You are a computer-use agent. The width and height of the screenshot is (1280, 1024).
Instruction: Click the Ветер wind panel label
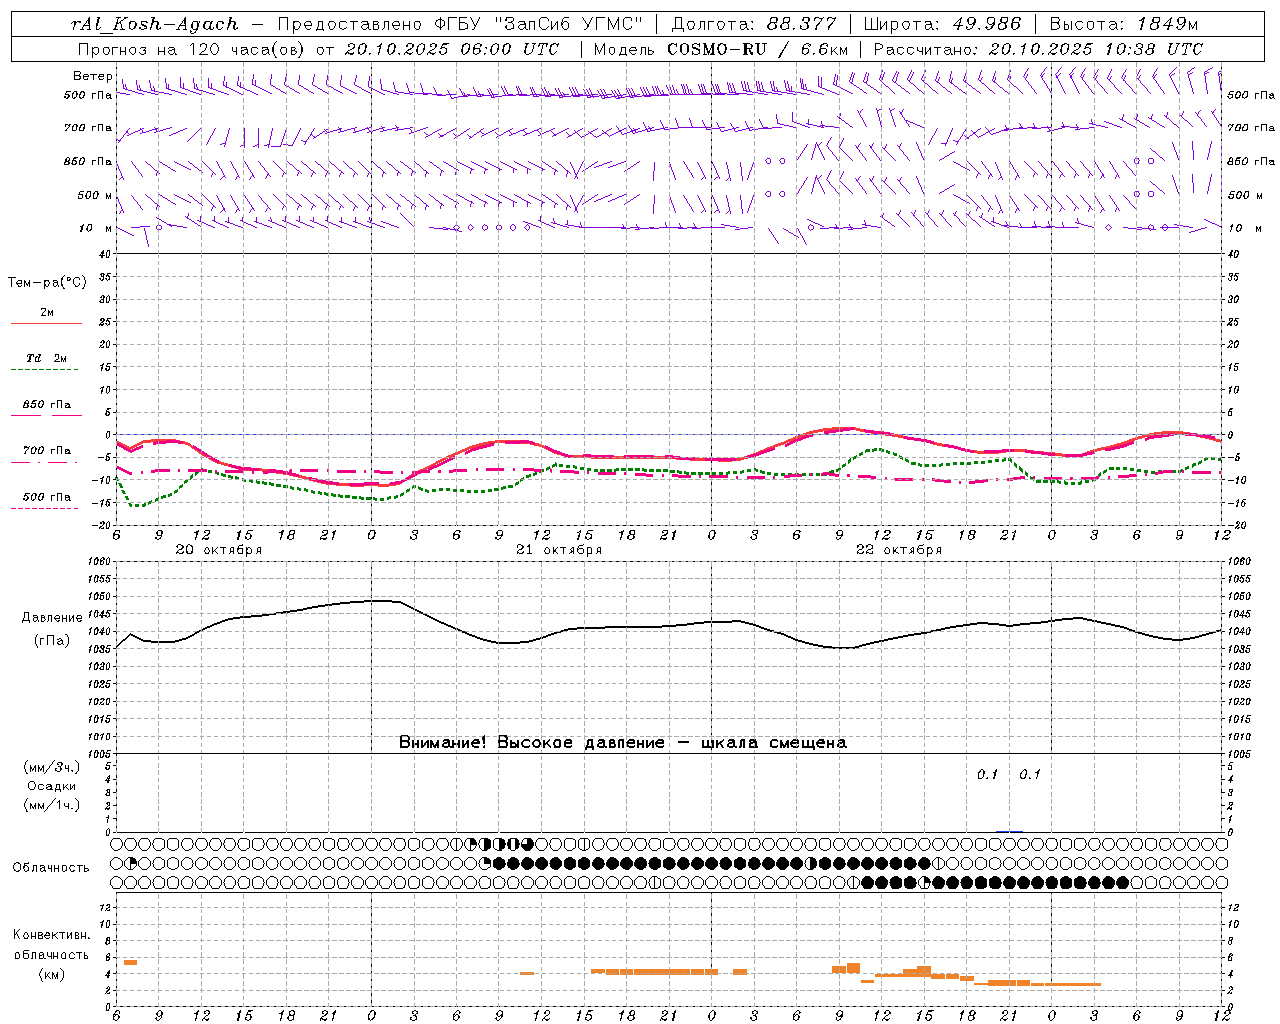(93, 76)
